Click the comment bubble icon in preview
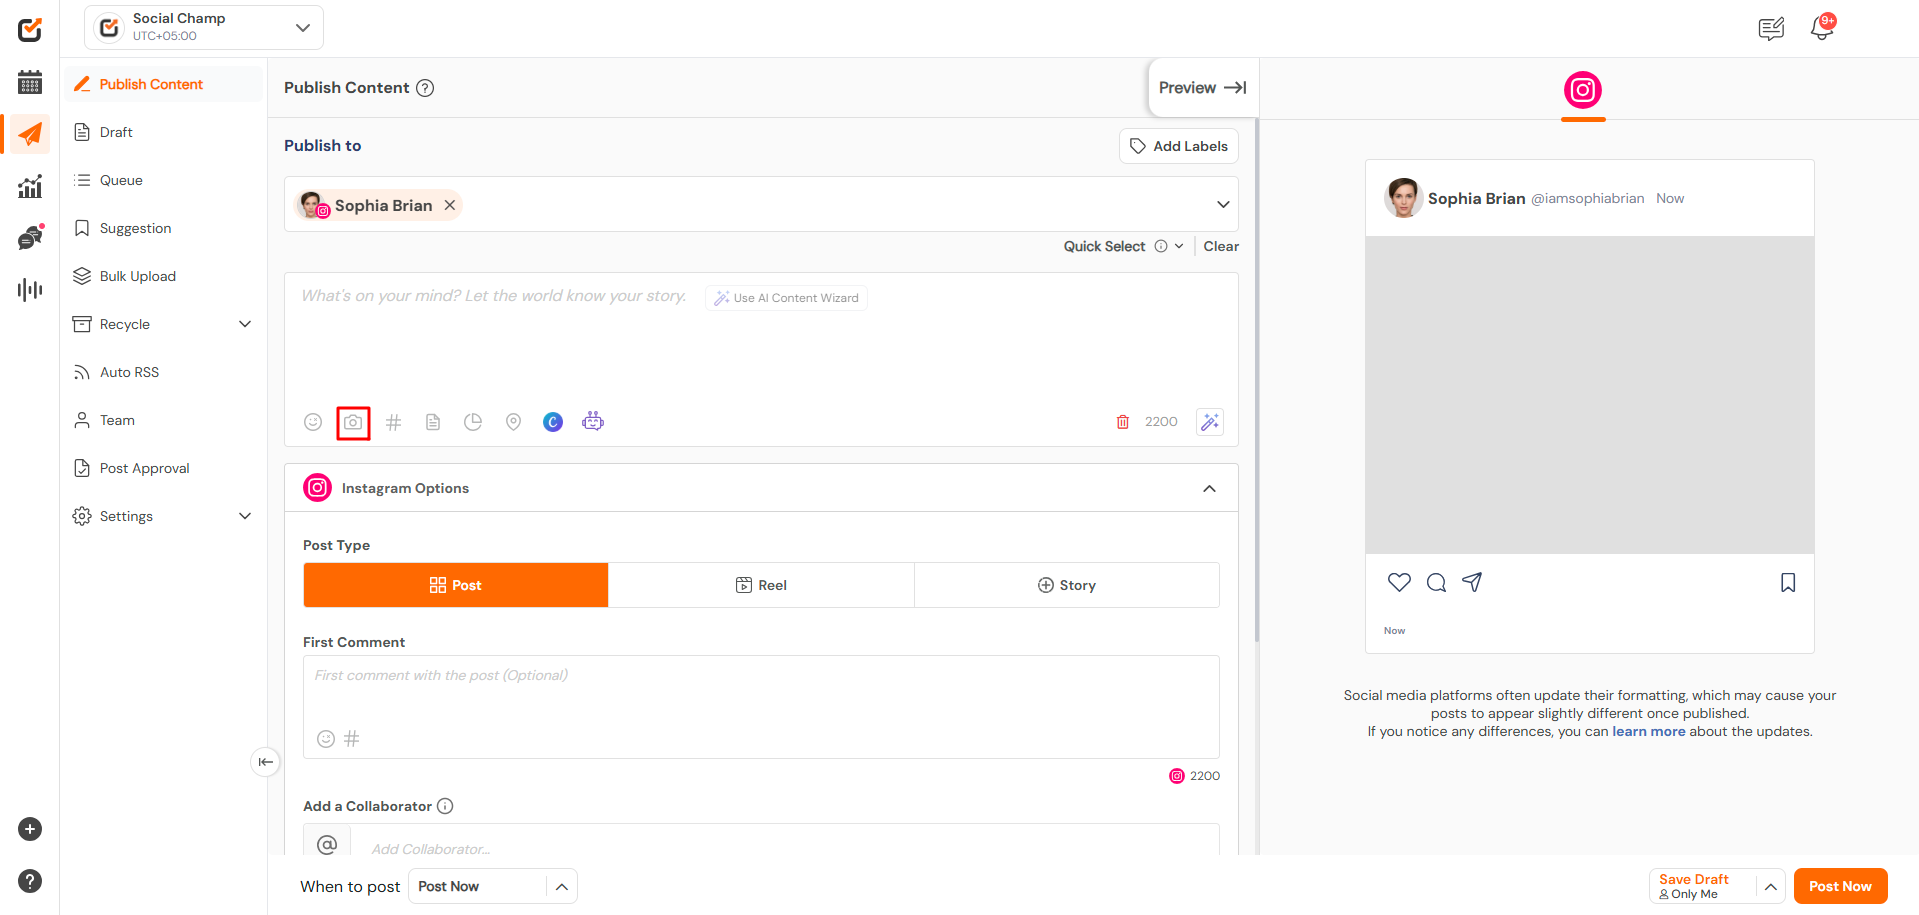 pos(1436,582)
